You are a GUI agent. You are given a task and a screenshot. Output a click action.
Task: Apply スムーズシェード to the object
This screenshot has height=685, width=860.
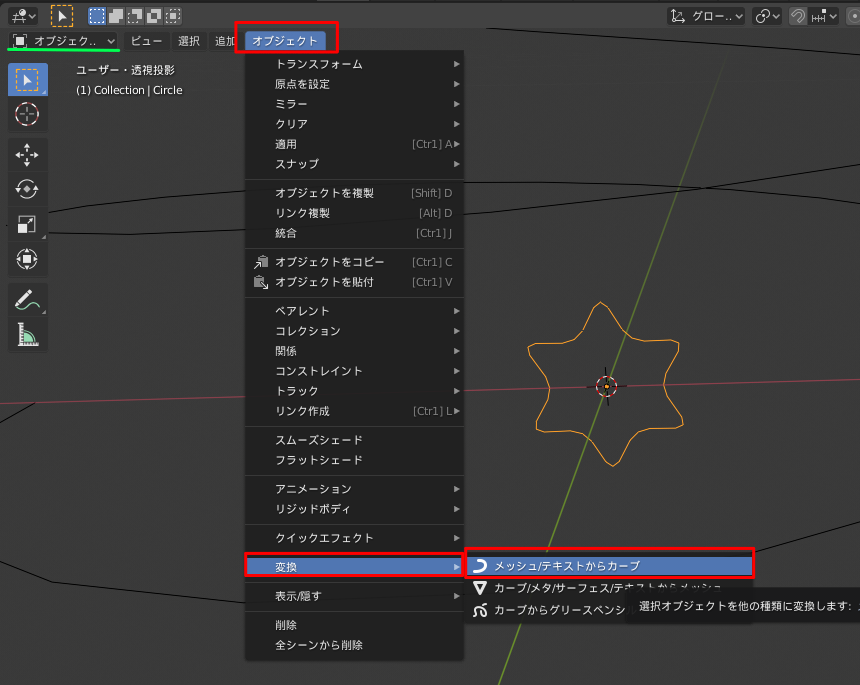pyautogui.click(x=354, y=440)
